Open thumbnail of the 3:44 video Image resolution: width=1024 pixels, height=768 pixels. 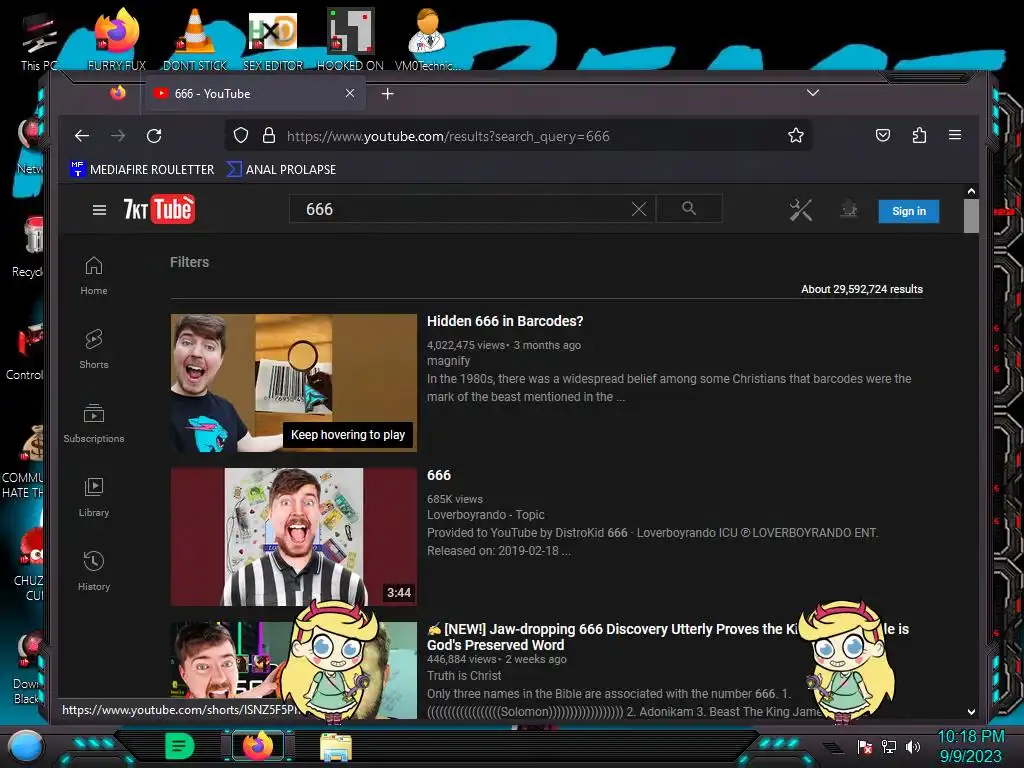294,537
